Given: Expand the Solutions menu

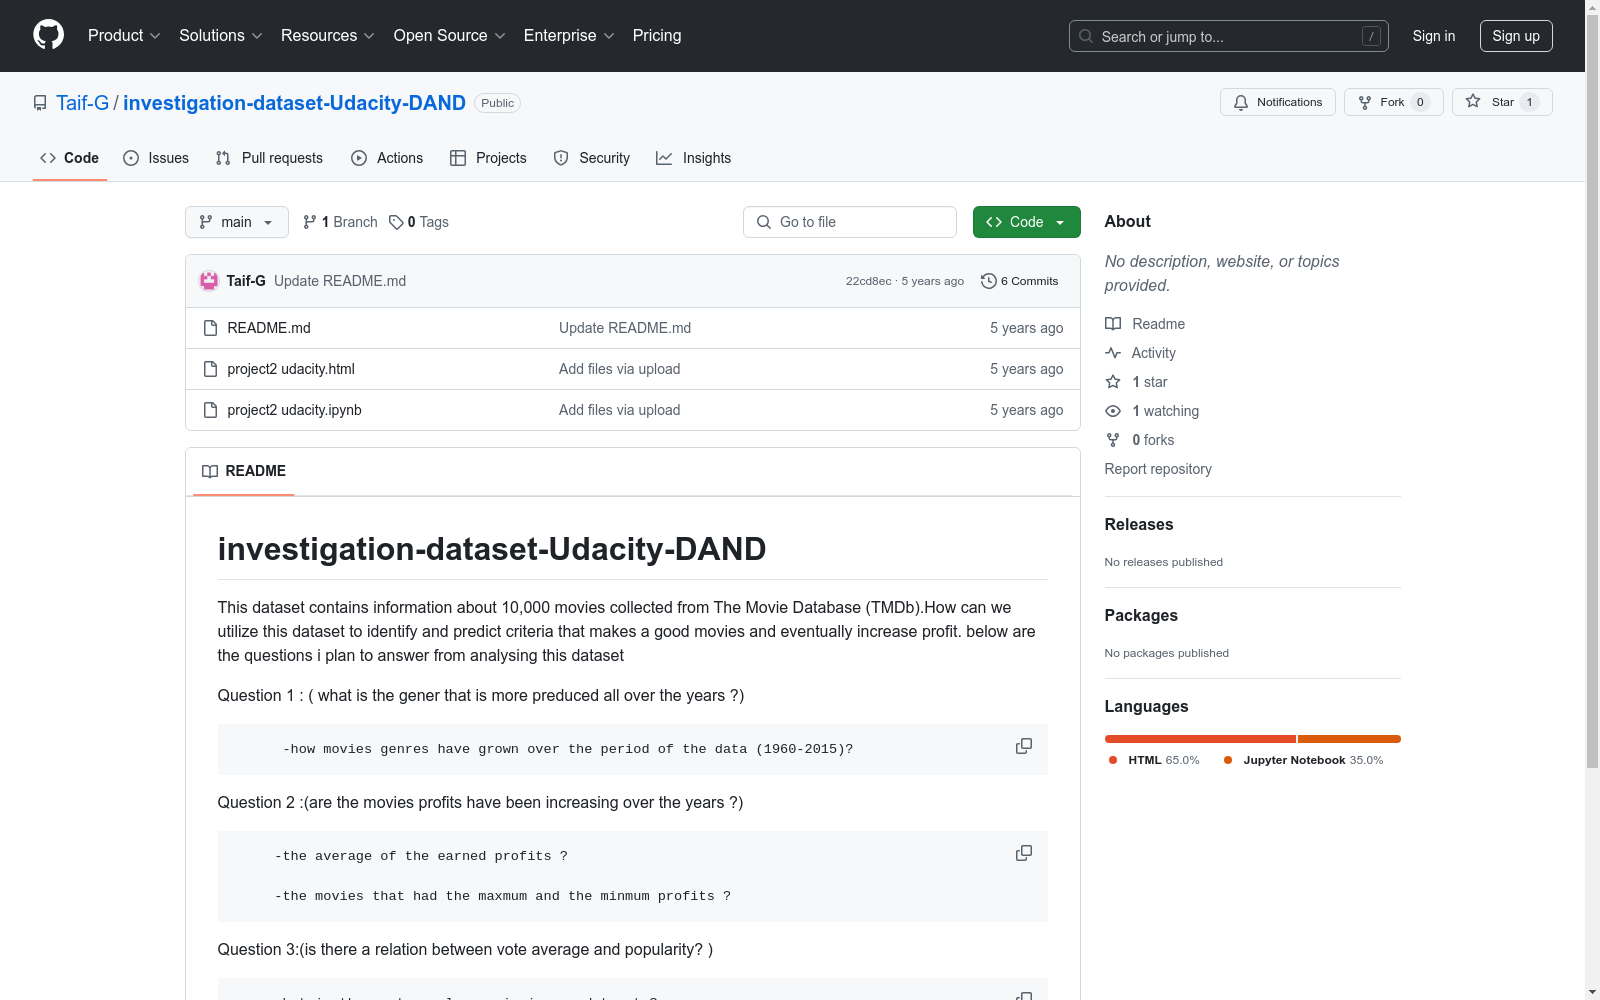Looking at the screenshot, I should click(x=221, y=36).
